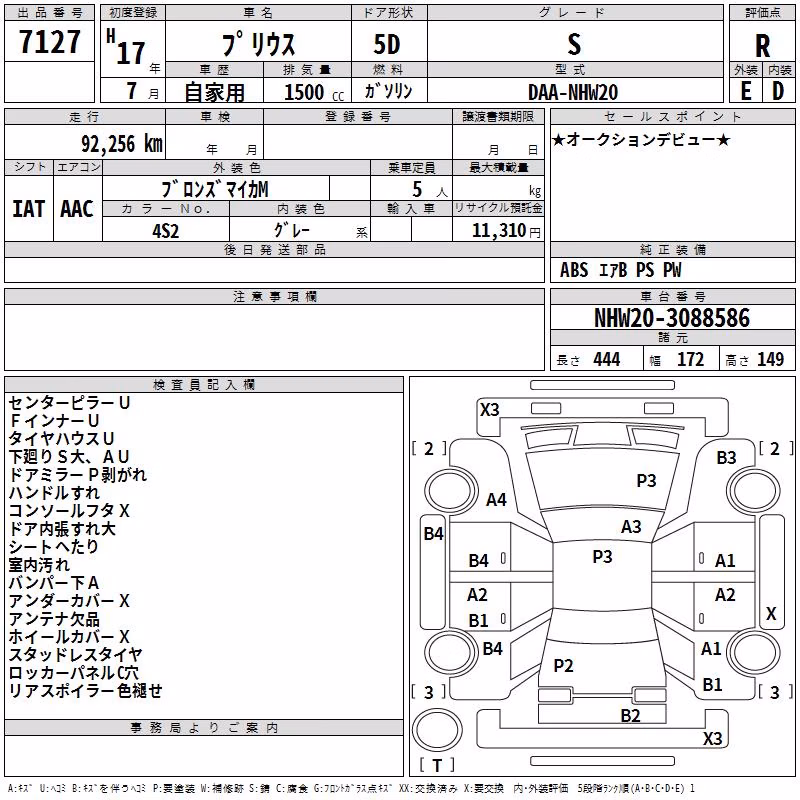Click damage mark A4 on car diagram
Image resolution: width=800 pixels, height=800 pixels.
coord(496,499)
